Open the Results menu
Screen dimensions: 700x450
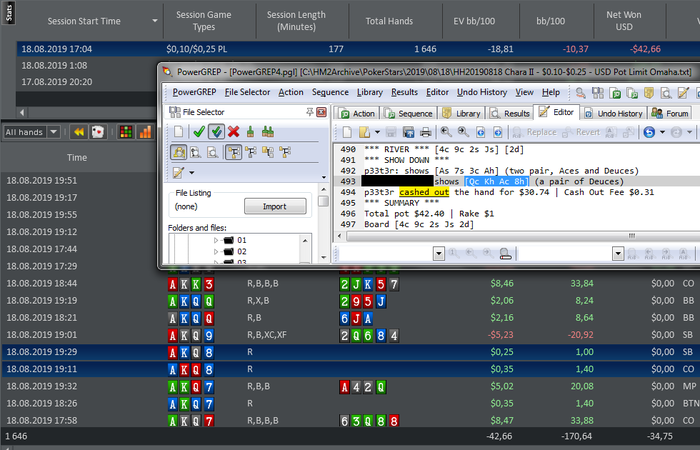[404, 92]
